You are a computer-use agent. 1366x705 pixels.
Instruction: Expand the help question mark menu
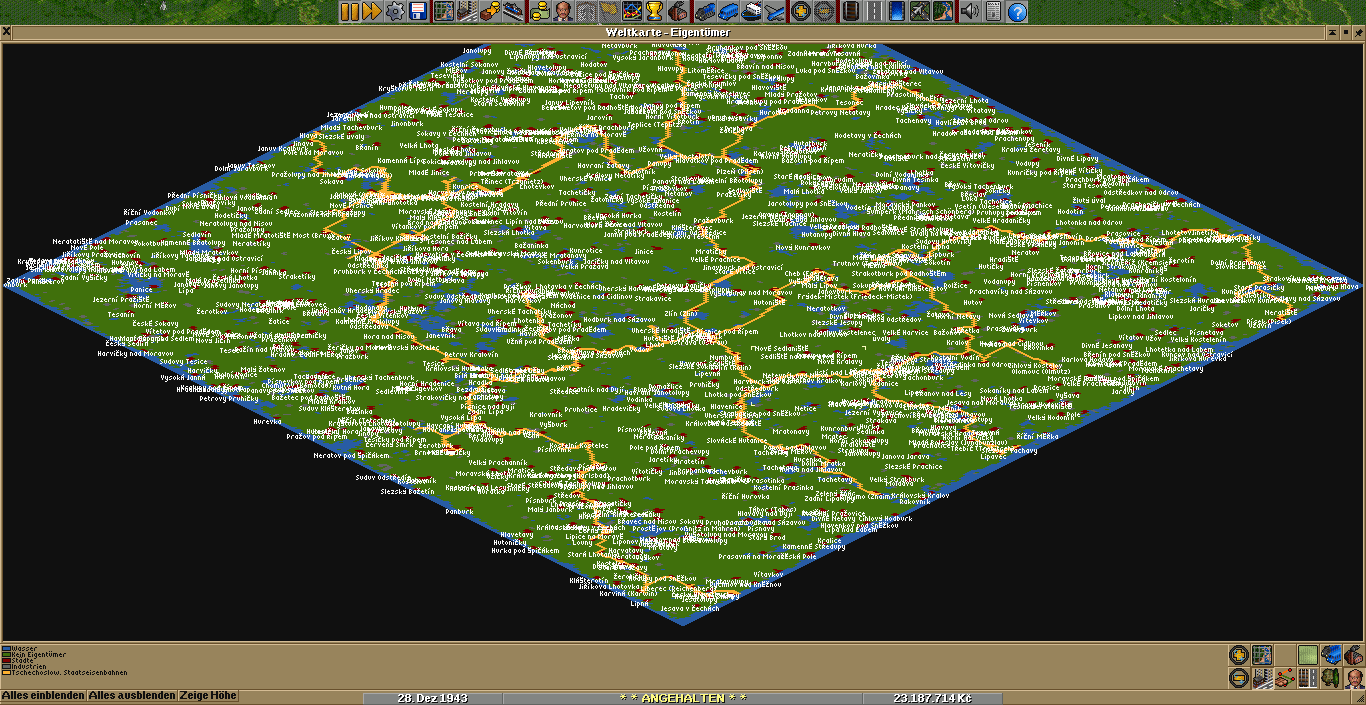click(x=1017, y=12)
